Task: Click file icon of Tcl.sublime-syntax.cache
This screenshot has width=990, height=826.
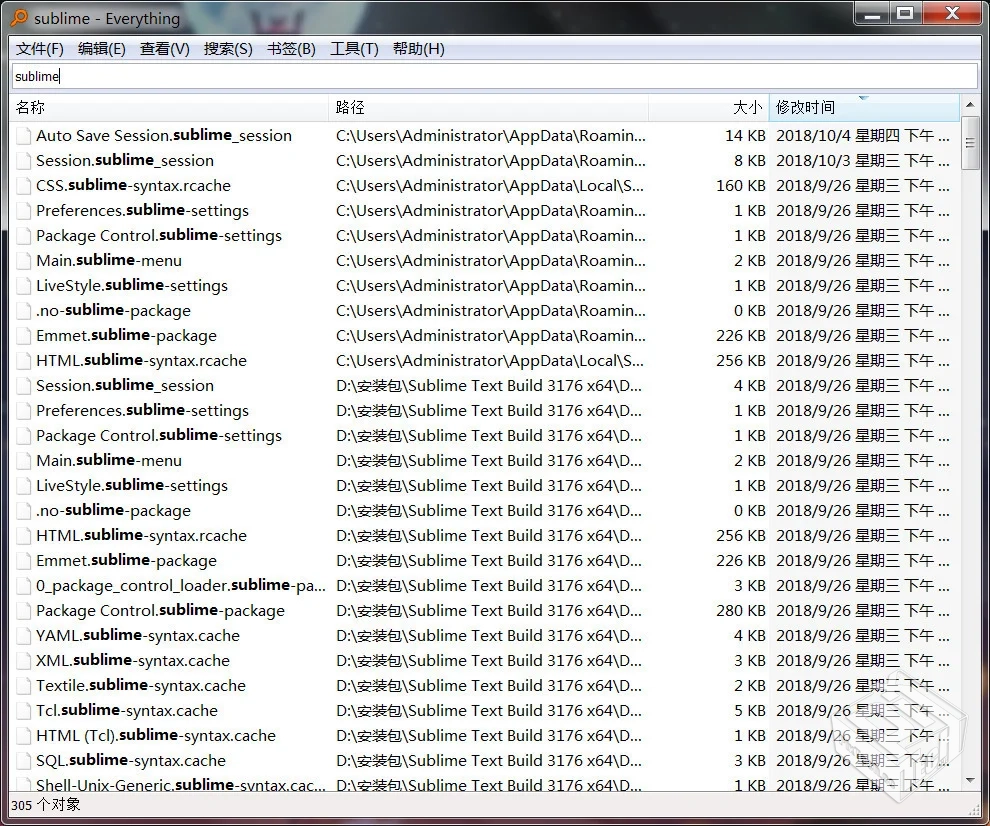Action: pyautogui.click(x=23, y=711)
